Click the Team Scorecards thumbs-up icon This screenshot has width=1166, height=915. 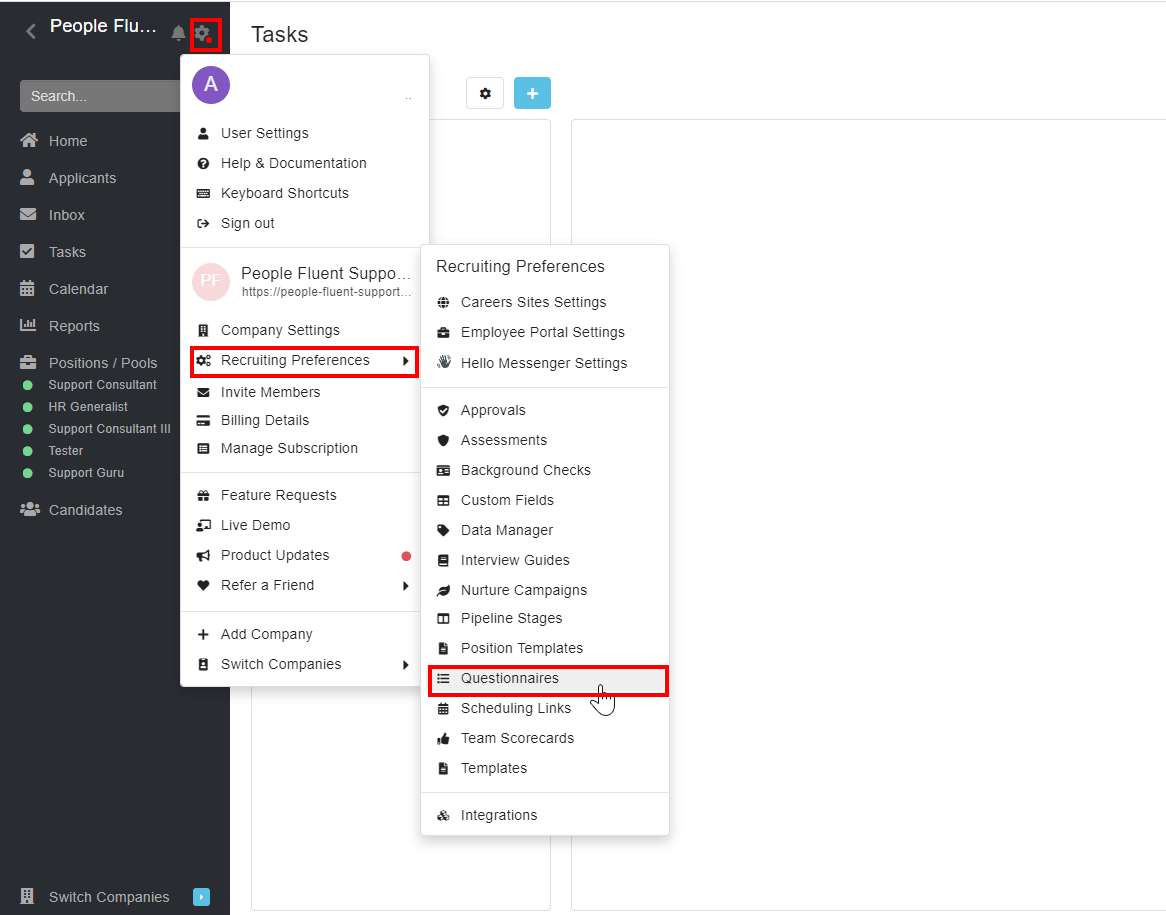(443, 738)
